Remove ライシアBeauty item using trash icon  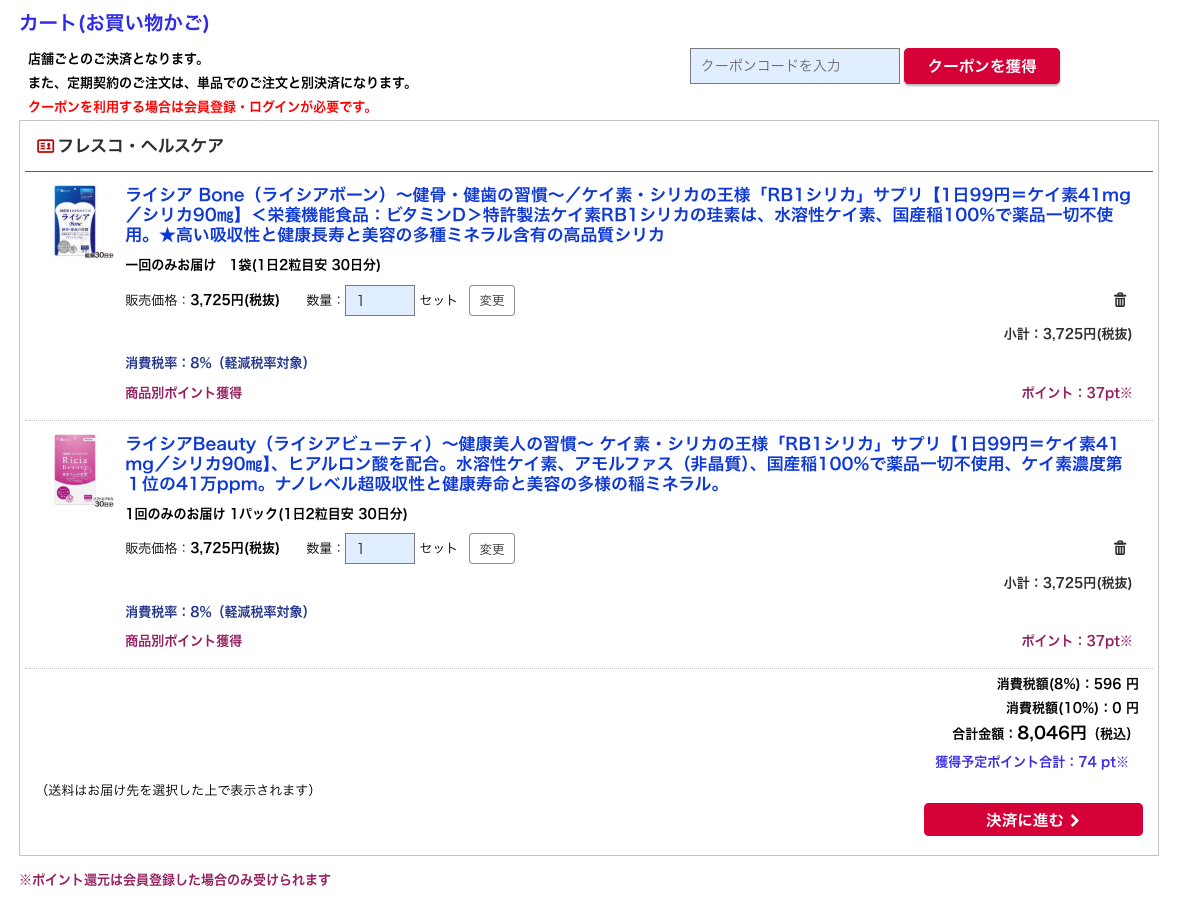point(1120,548)
